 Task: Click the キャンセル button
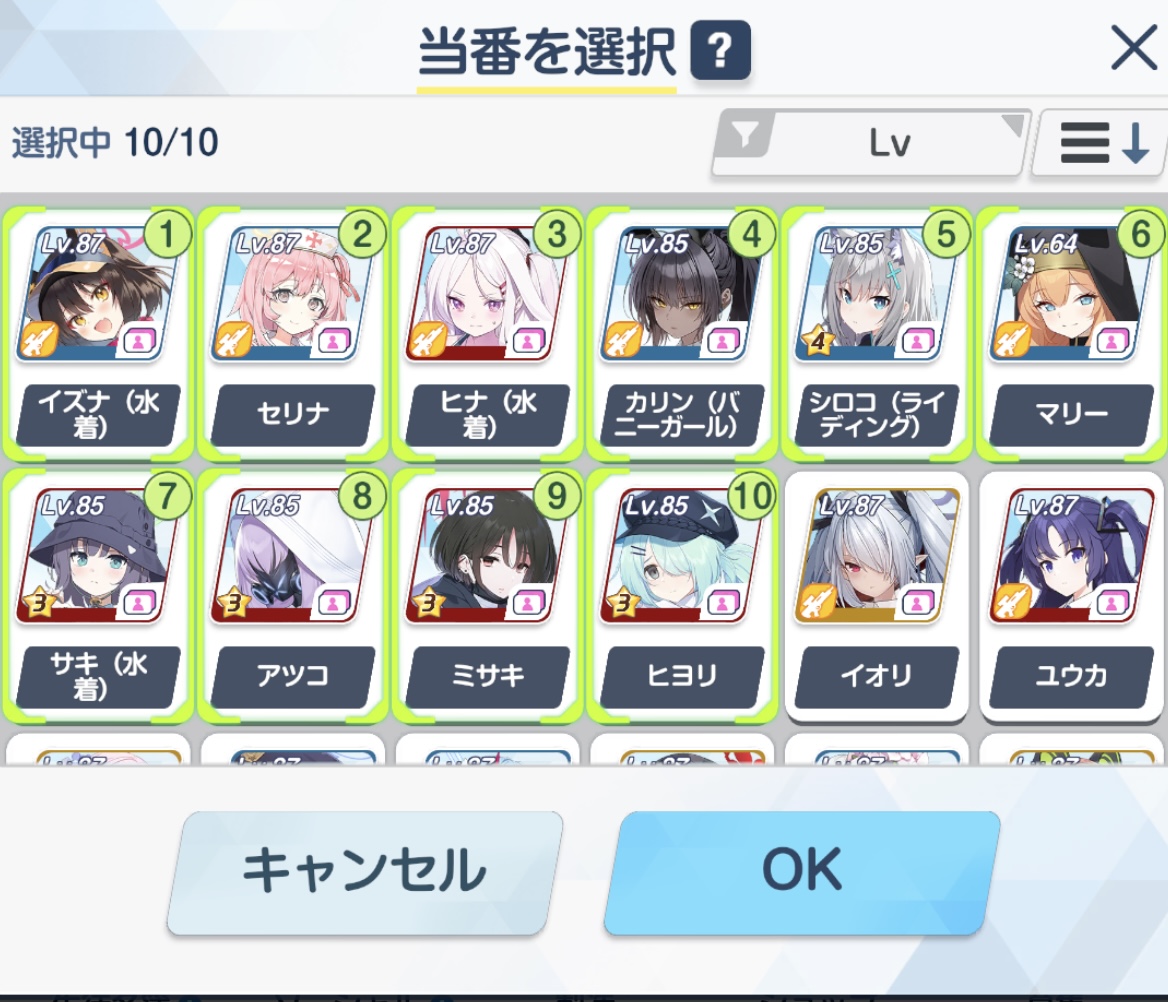(364, 872)
